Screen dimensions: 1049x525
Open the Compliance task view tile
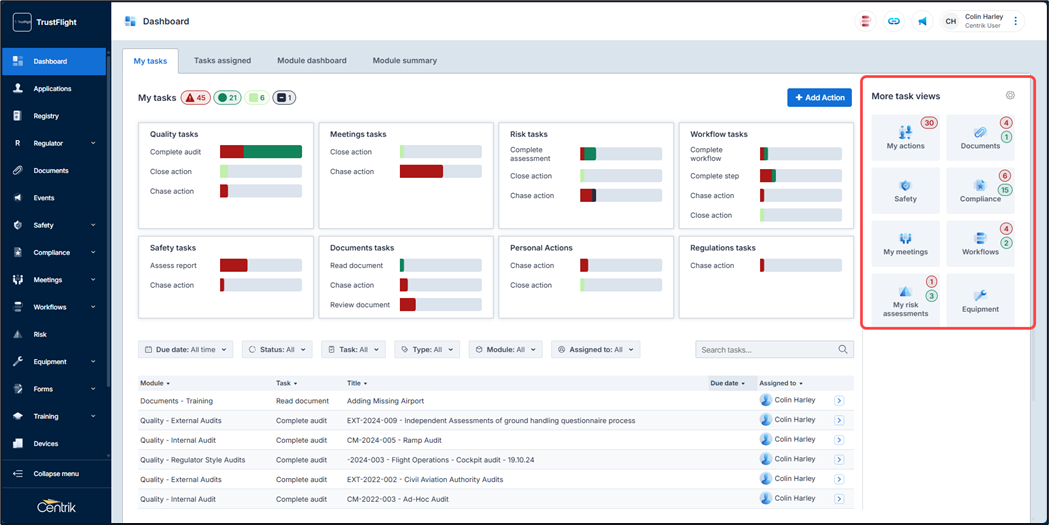pos(980,191)
